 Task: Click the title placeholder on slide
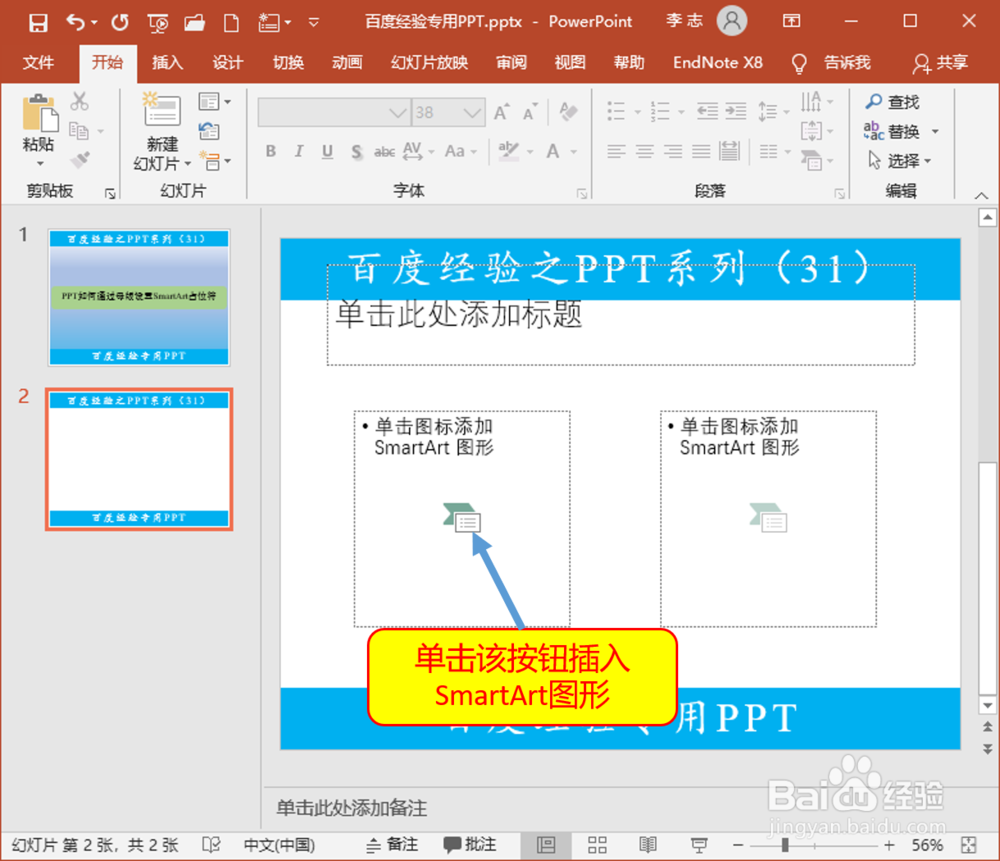(621, 314)
